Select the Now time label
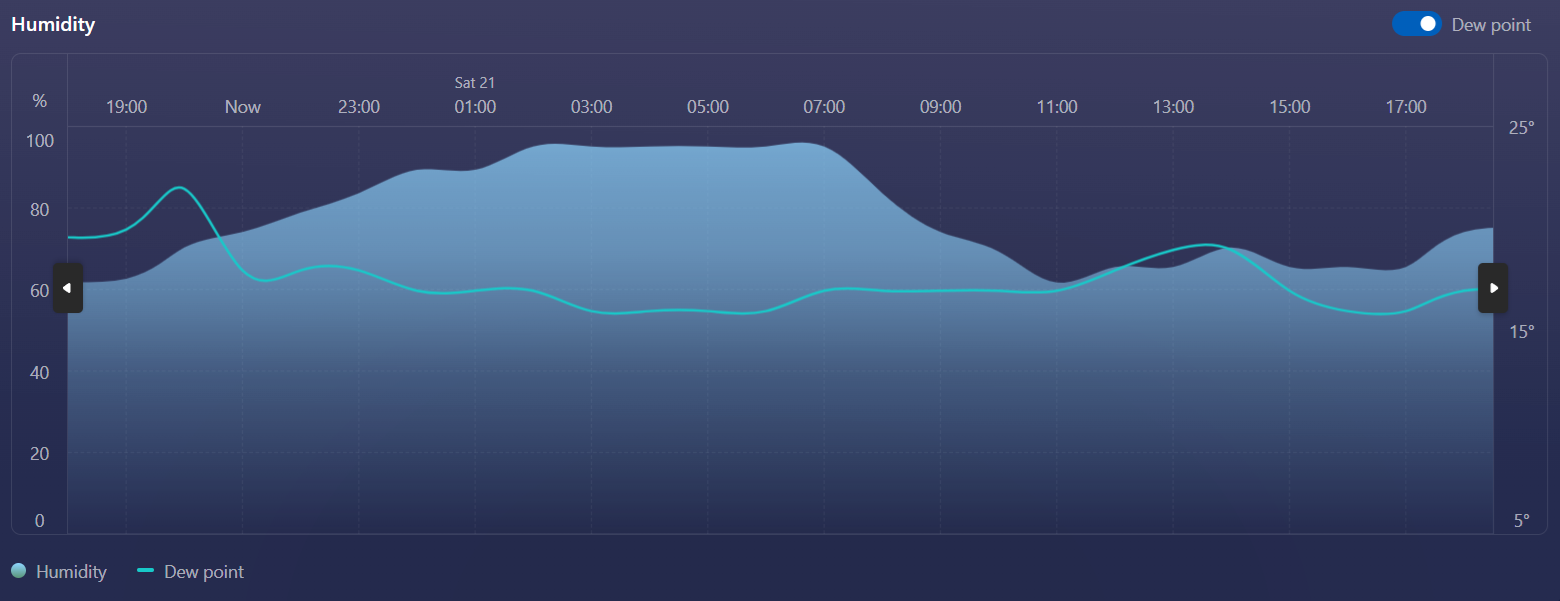Image resolution: width=1560 pixels, height=601 pixels. 243,107
